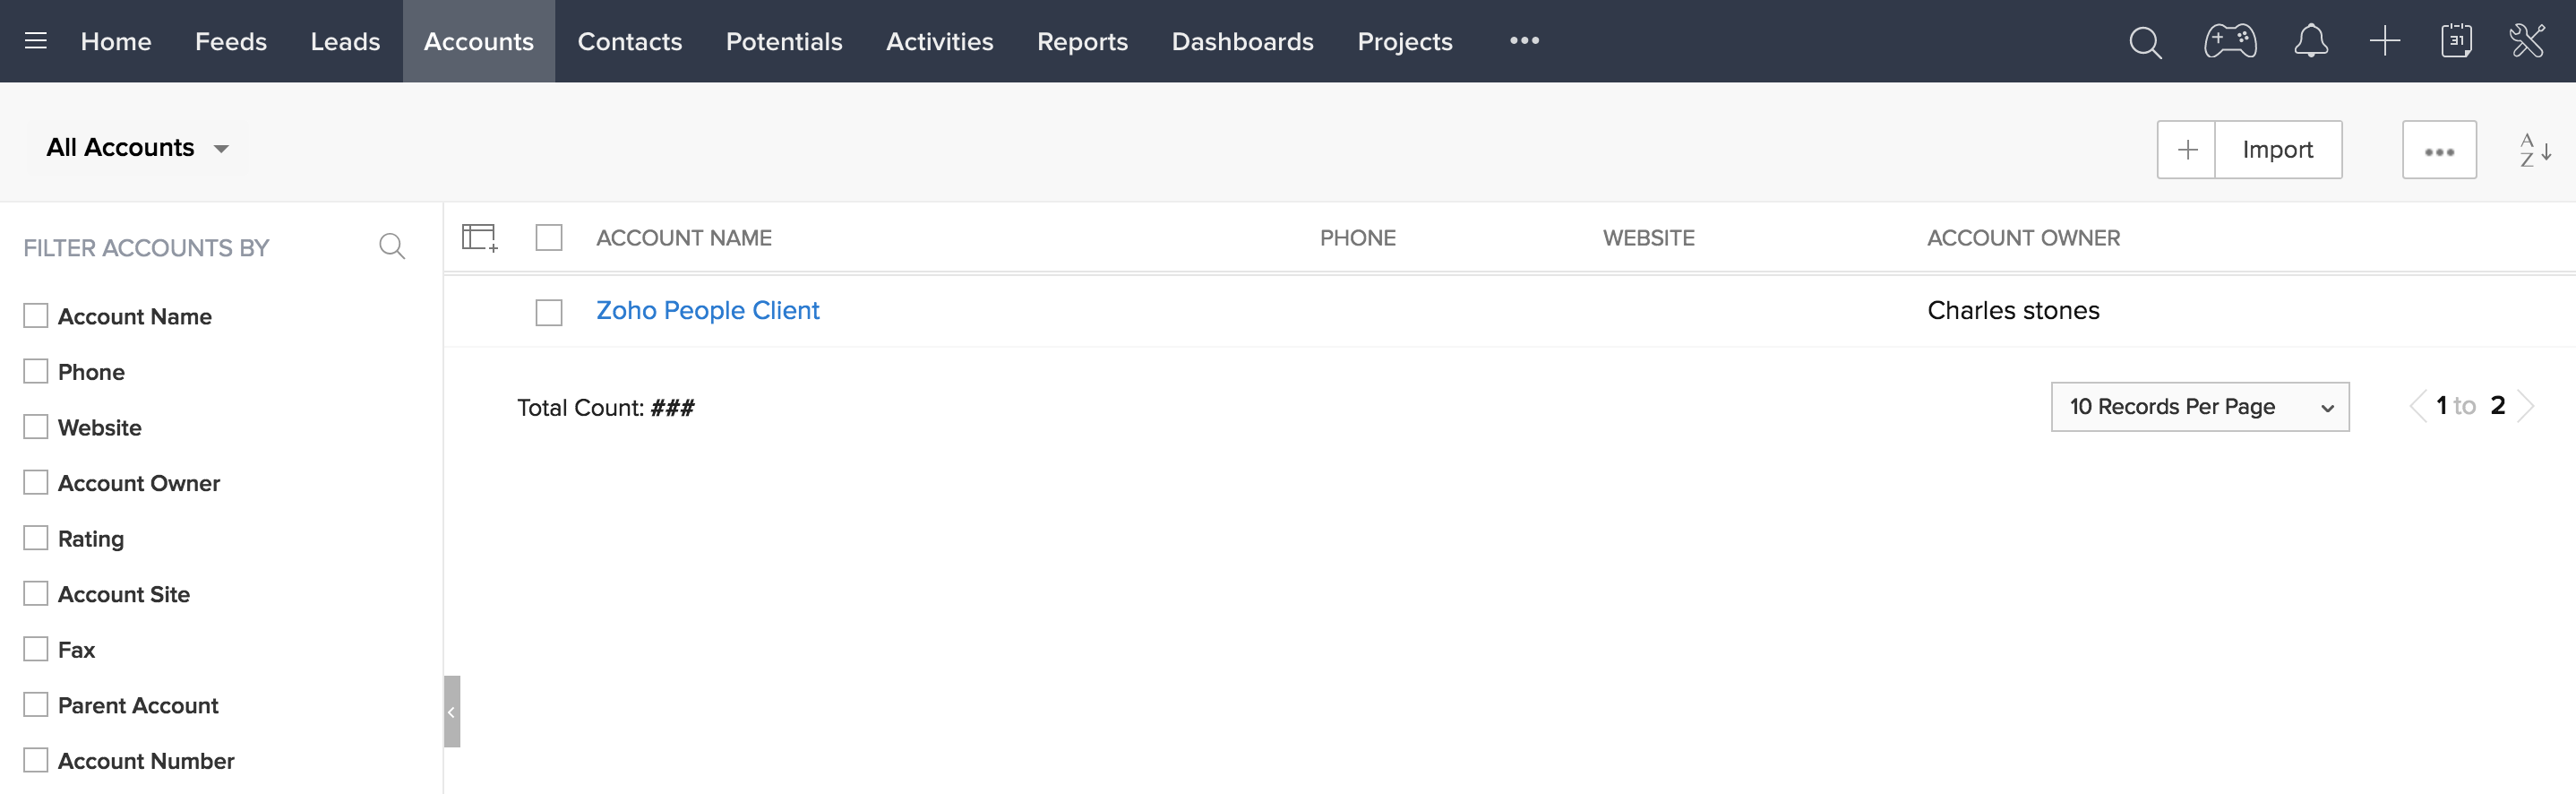Image resolution: width=2576 pixels, height=794 pixels.
Task: Switch to the Contacts tab
Action: coord(629,41)
